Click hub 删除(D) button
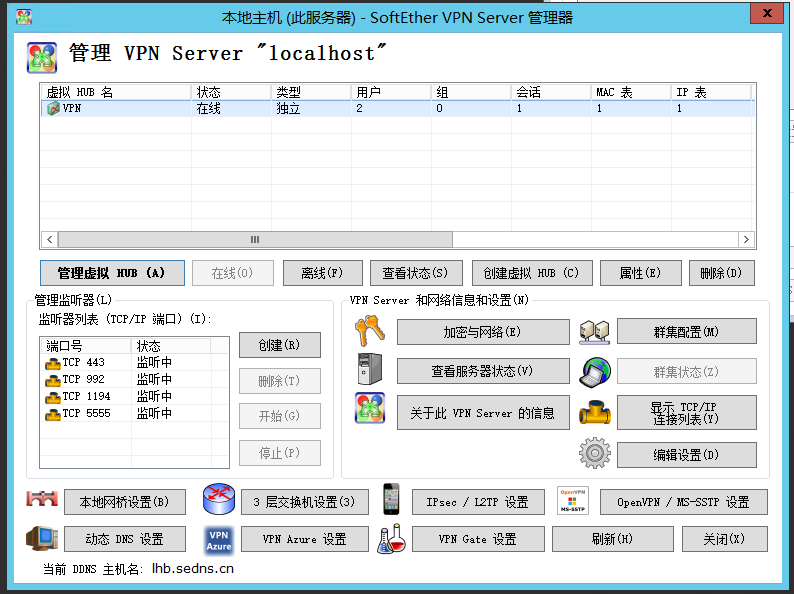 722,273
